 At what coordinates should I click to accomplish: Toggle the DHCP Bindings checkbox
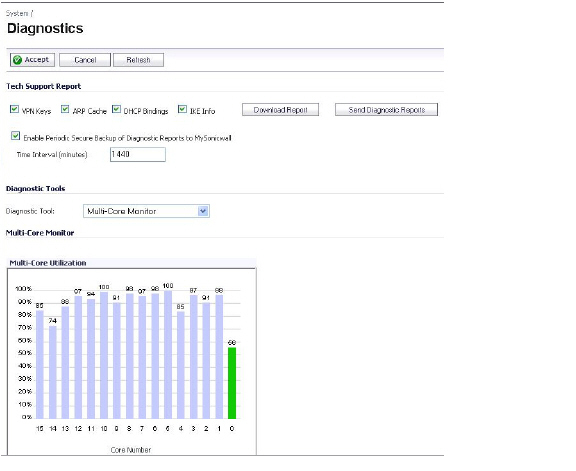[116, 109]
